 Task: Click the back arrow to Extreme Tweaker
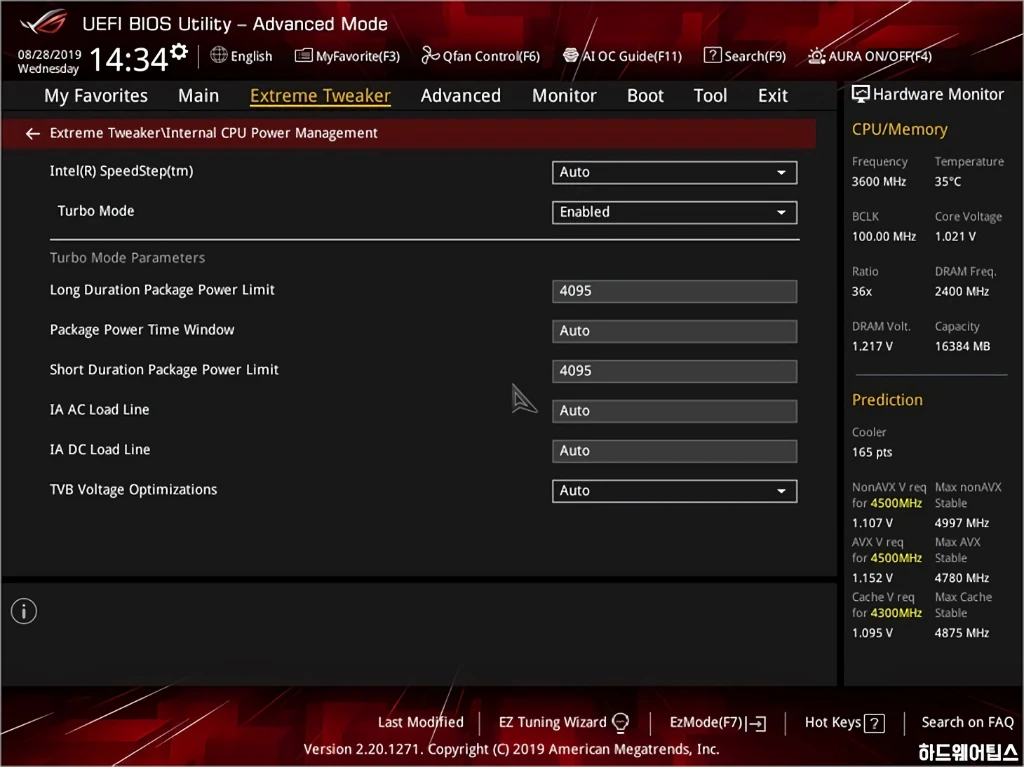(x=33, y=134)
